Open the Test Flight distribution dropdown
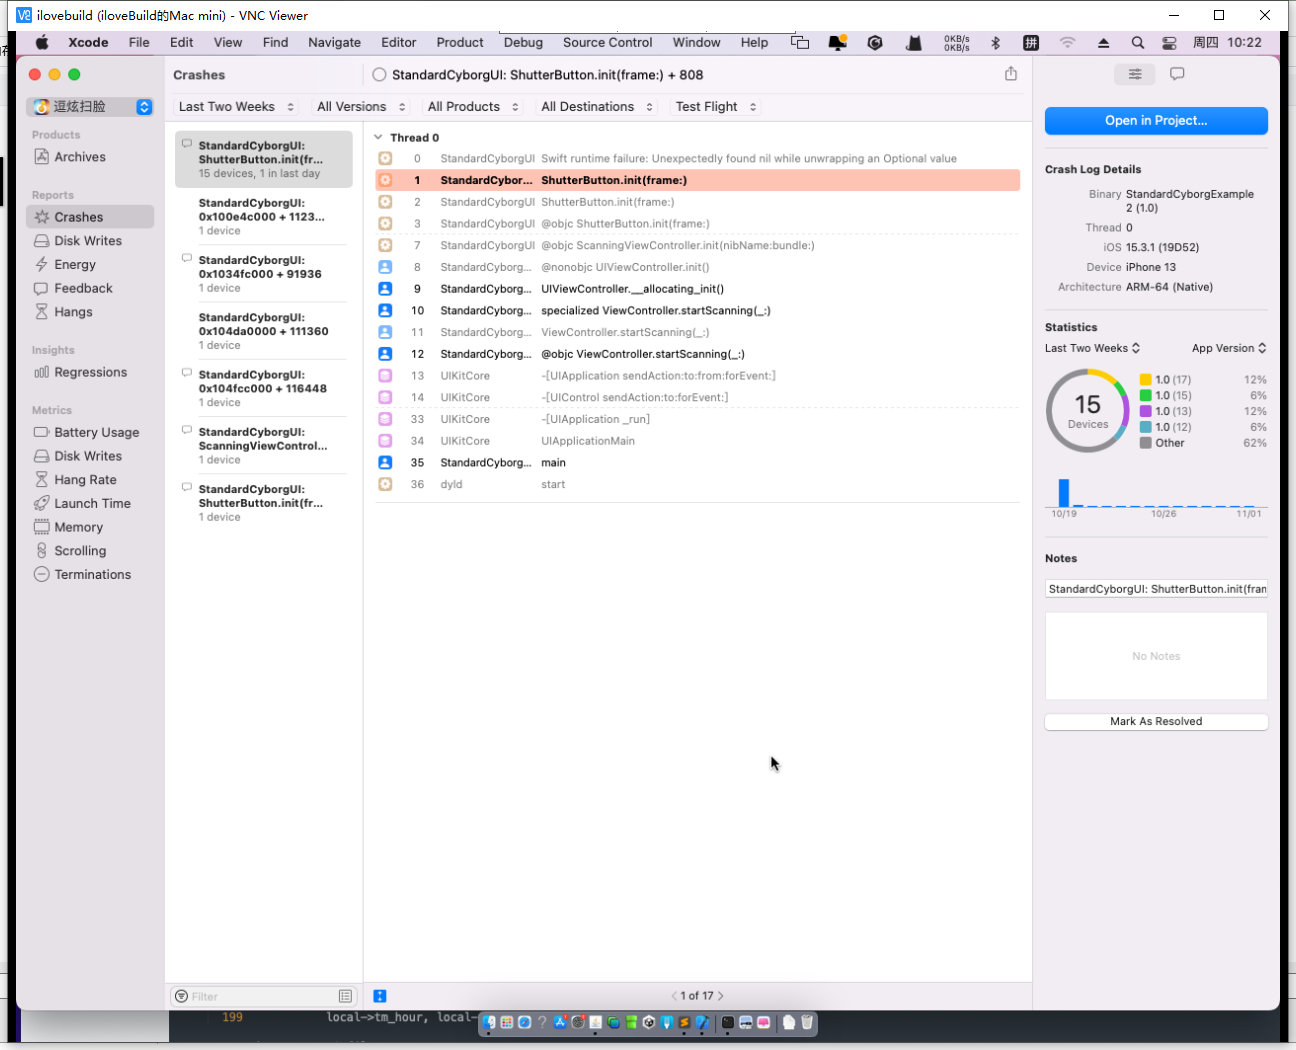The width and height of the screenshot is (1296, 1050). (715, 107)
